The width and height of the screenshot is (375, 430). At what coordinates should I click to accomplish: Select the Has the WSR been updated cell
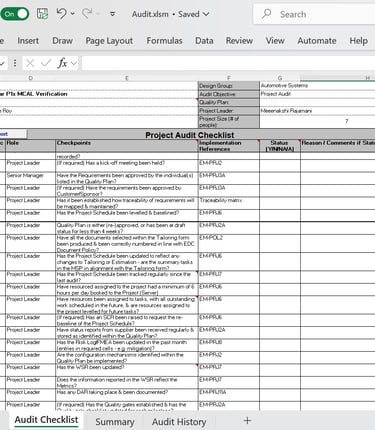[127, 370]
